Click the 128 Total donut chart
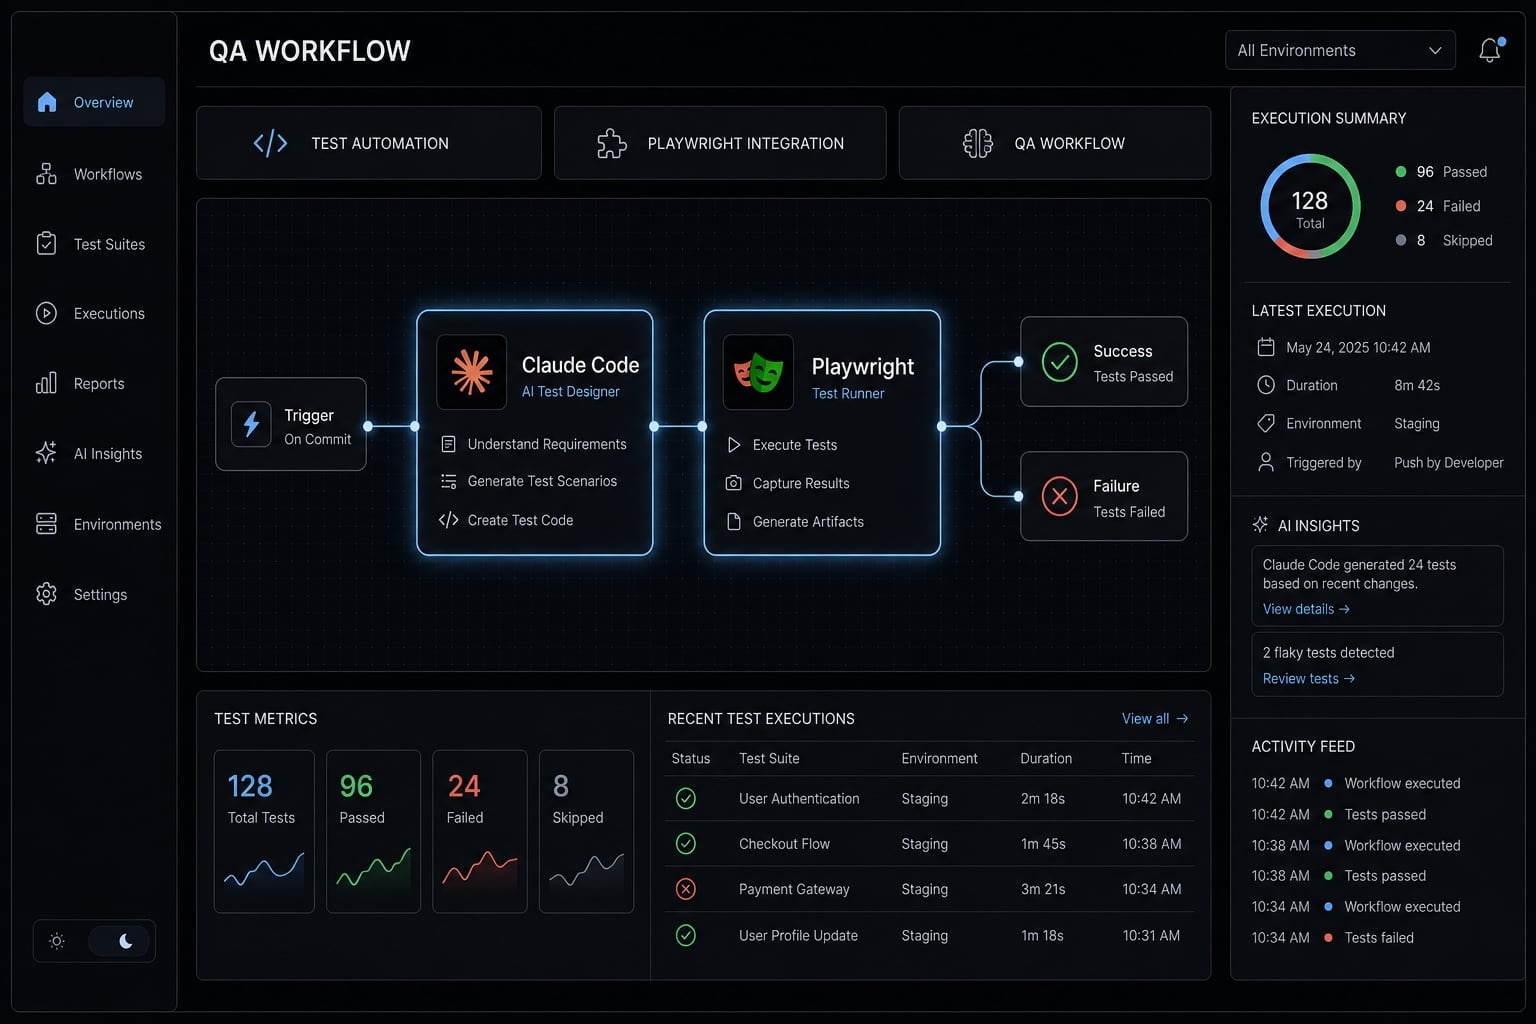 pyautogui.click(x=1310, y=206)
